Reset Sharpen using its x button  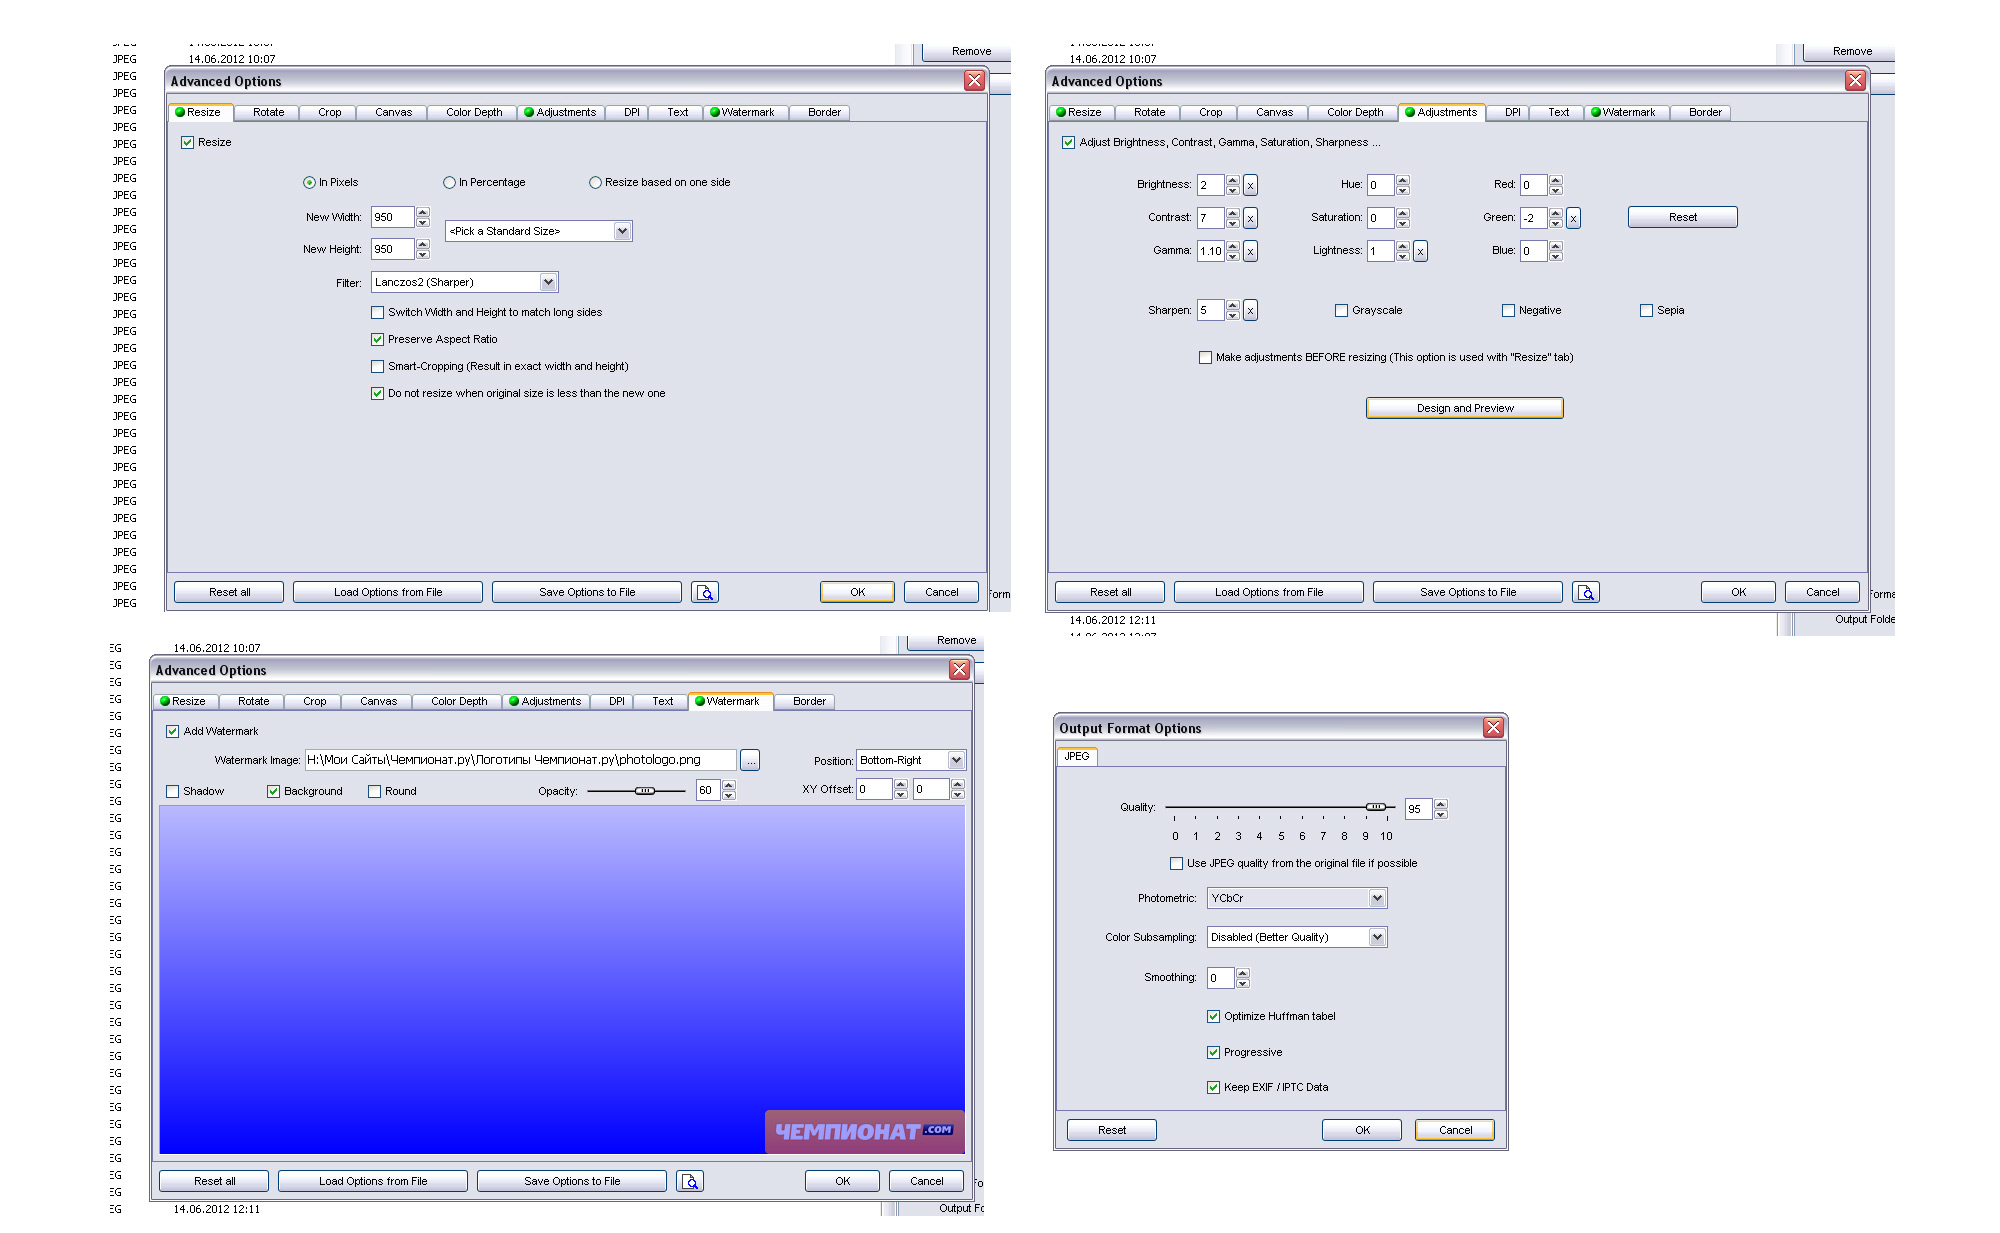(1250, 311)
